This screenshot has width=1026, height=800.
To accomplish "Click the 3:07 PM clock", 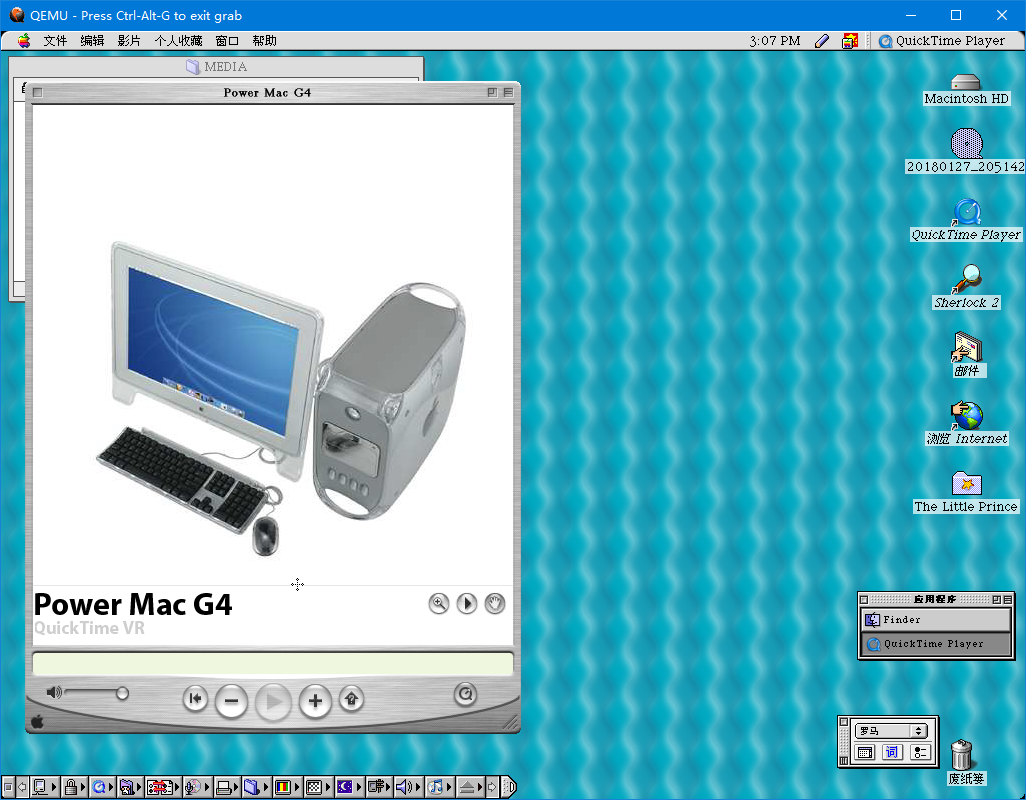I will tap(775, 41).
